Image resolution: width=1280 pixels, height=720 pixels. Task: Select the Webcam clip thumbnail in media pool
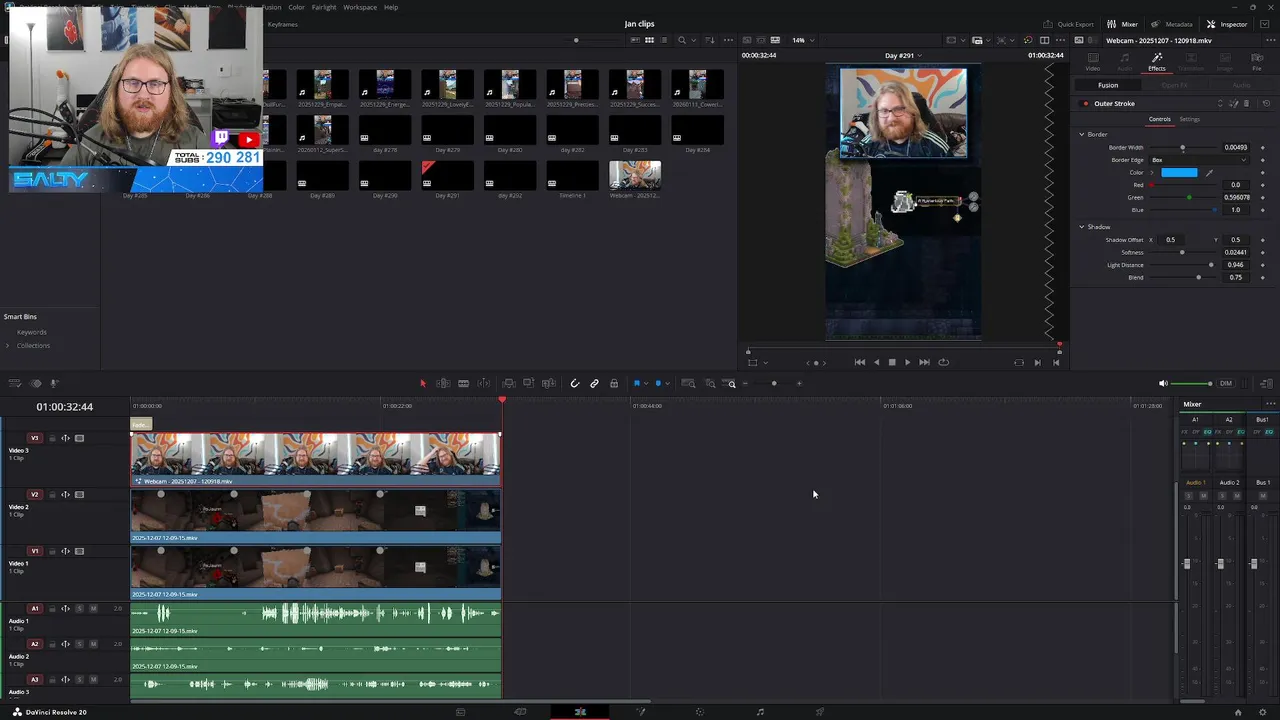coord(635,174)
